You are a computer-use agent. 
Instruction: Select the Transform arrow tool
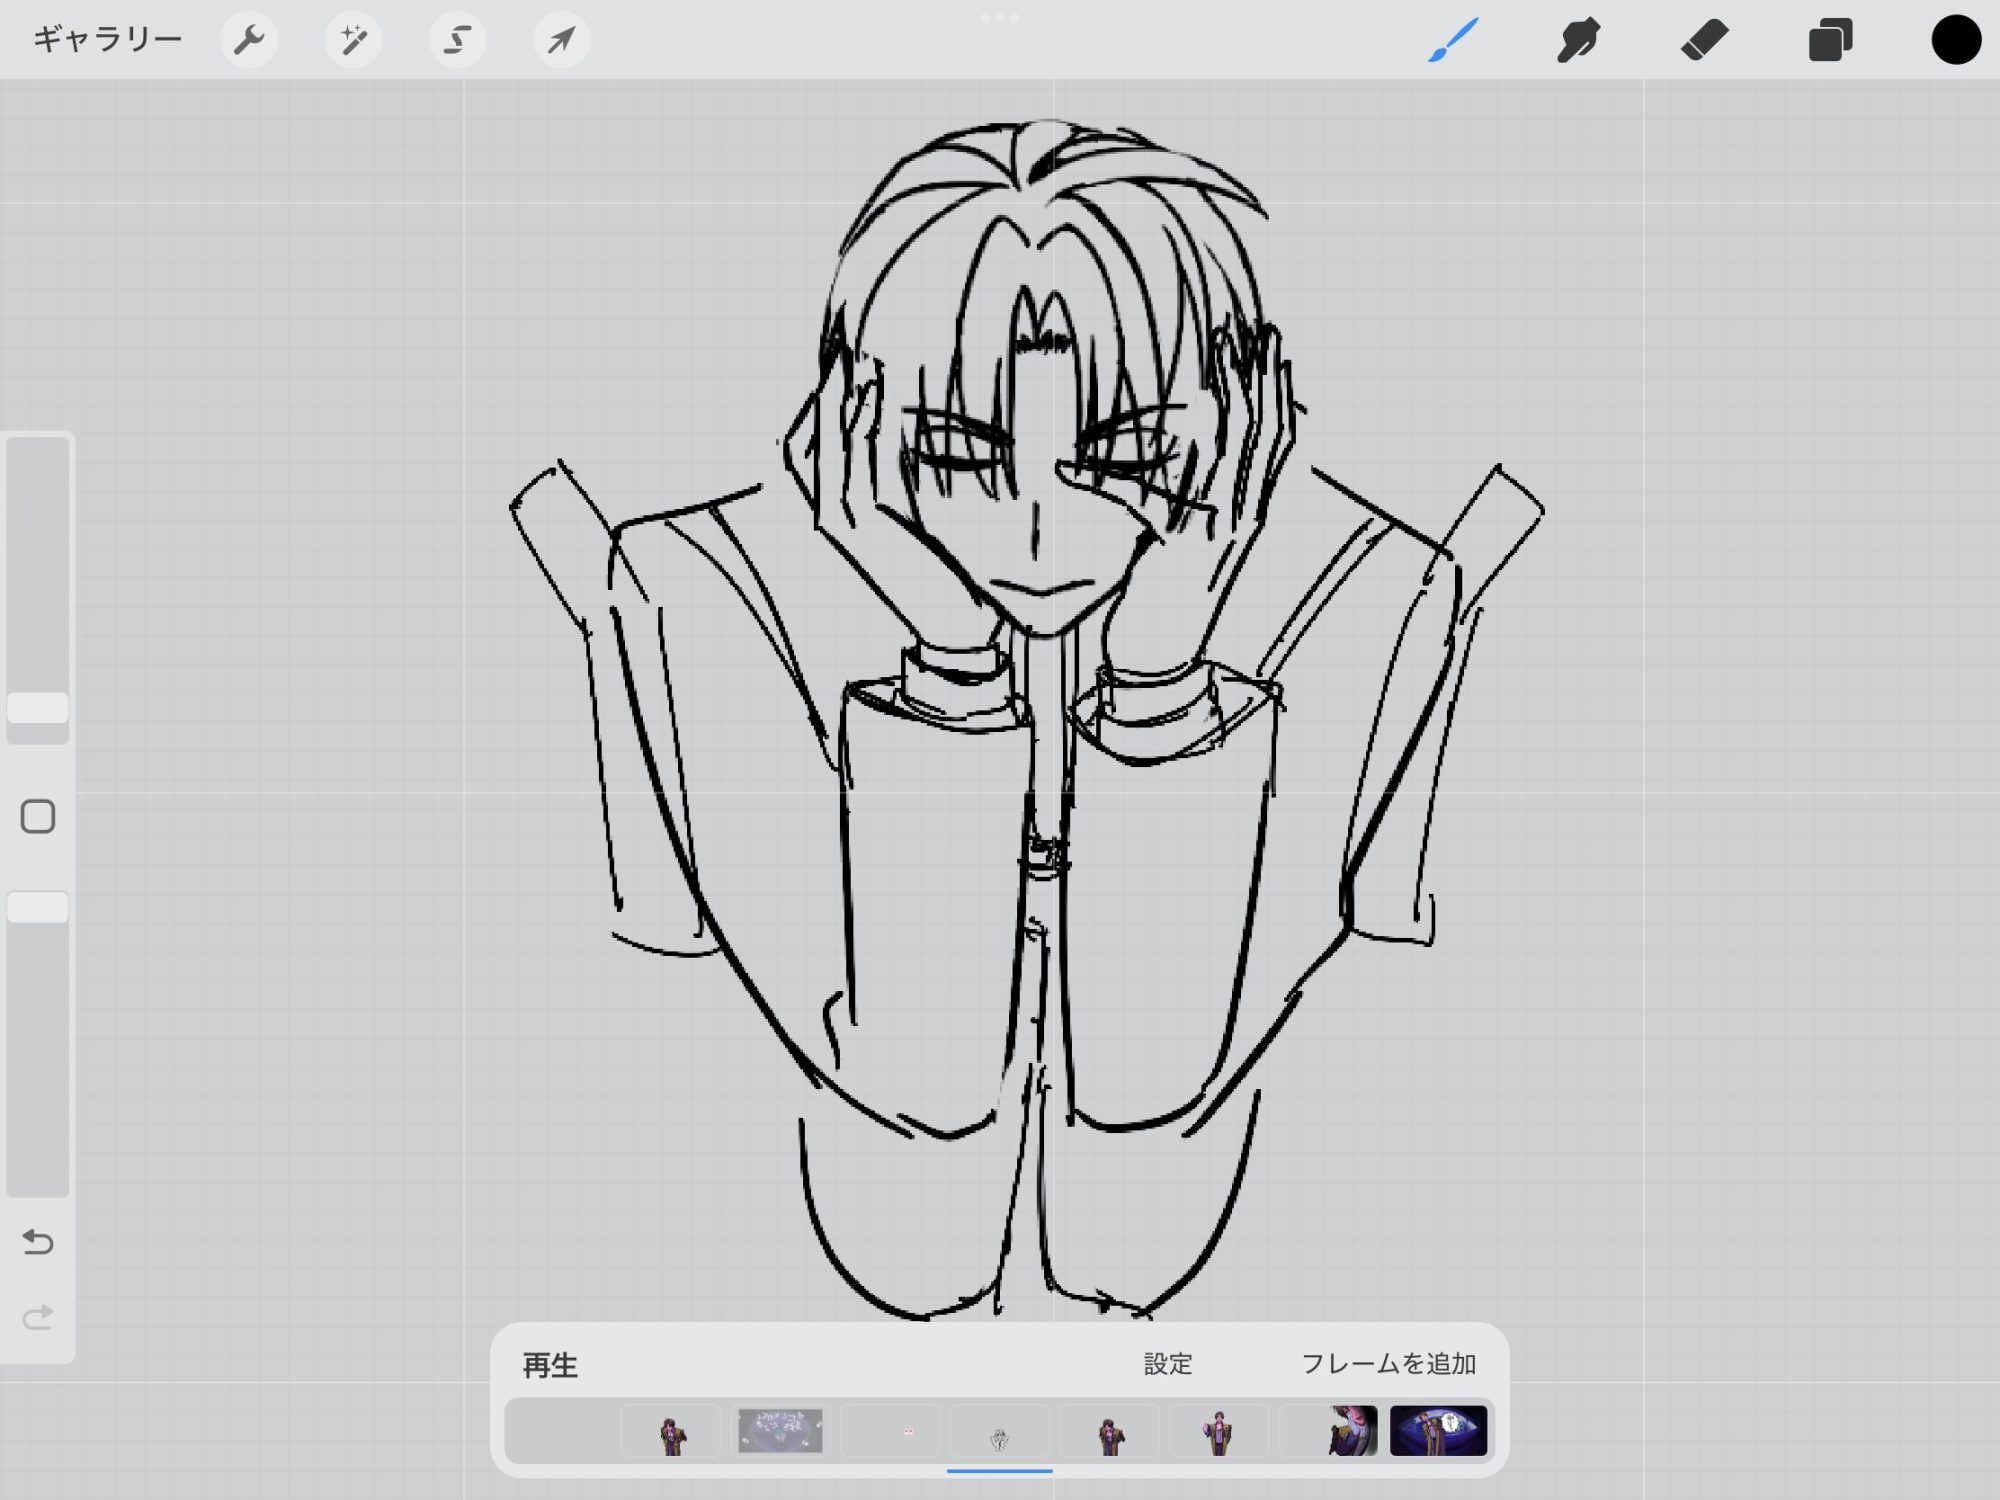coord(561,40)
